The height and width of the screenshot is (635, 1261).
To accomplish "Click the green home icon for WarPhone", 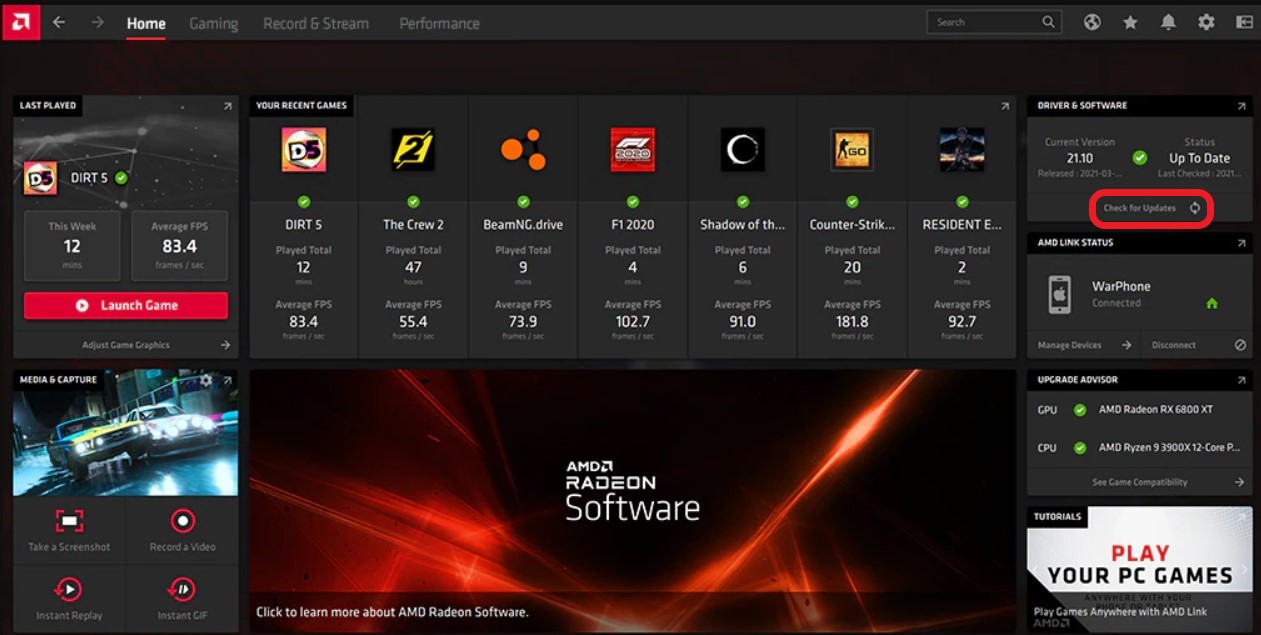I will click(x=1212, y=303).
